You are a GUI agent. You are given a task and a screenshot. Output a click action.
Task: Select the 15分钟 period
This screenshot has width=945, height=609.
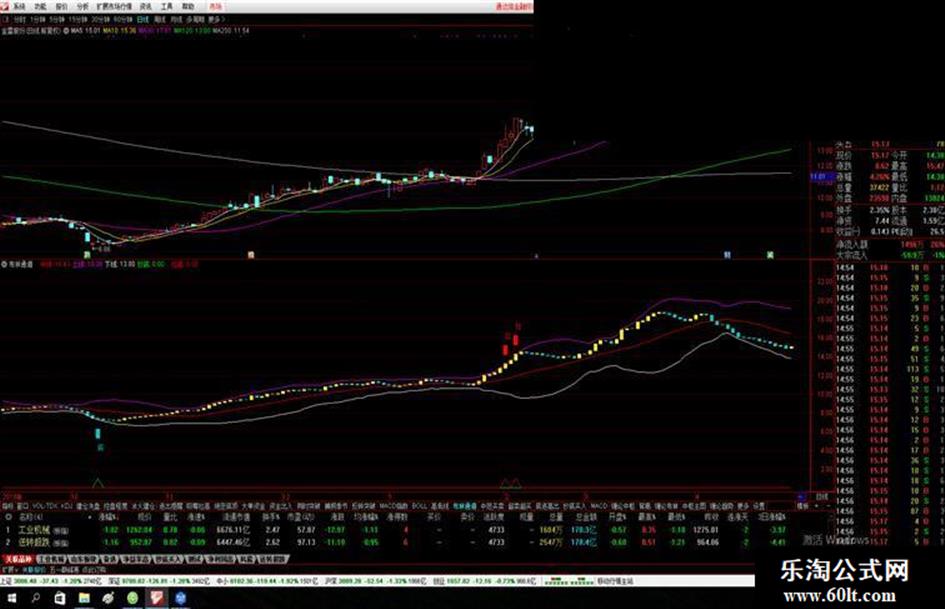(x=78, y=19)
